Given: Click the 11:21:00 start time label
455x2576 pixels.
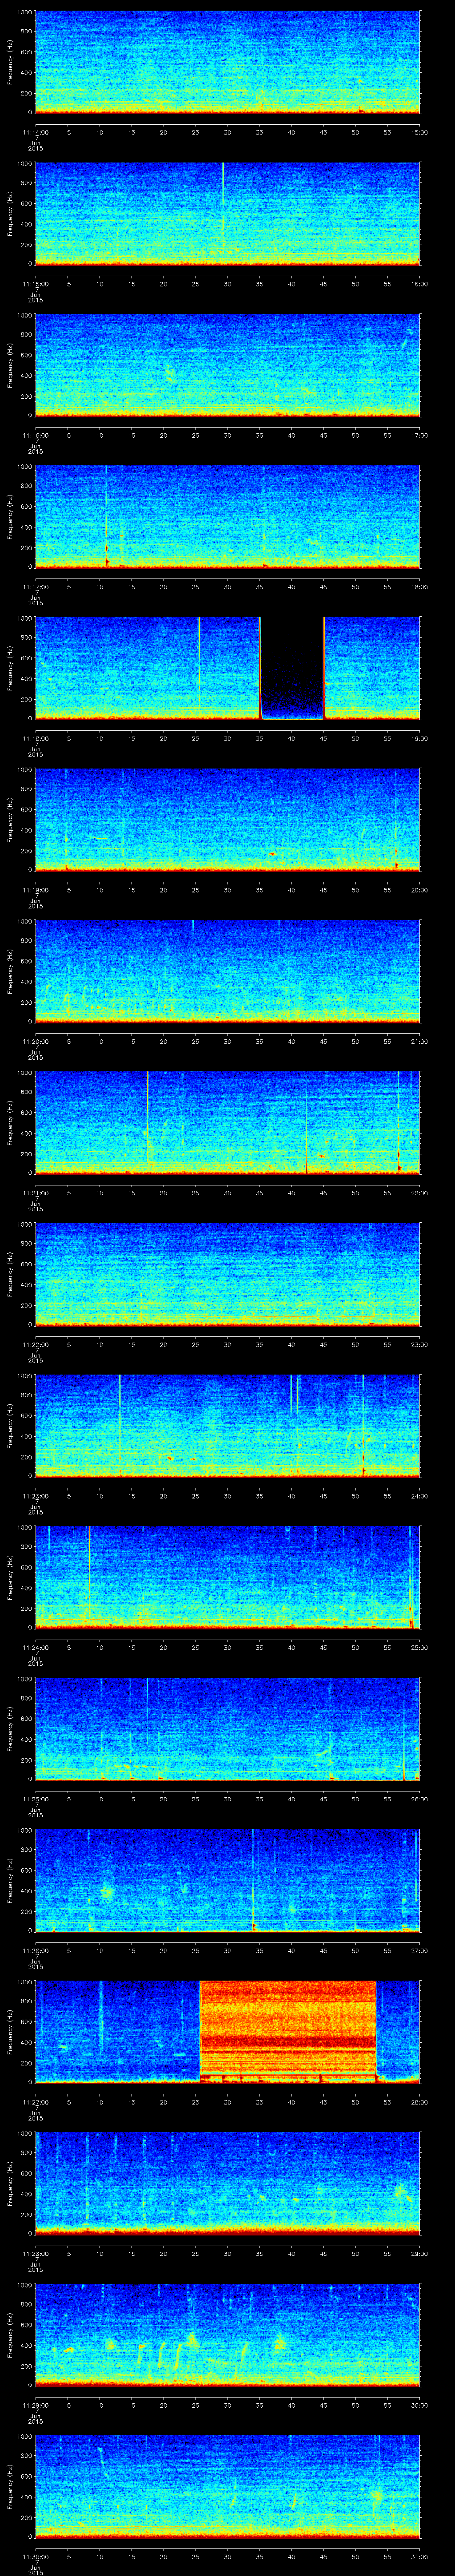Looking at the screenshot, I should point(35,1193).
